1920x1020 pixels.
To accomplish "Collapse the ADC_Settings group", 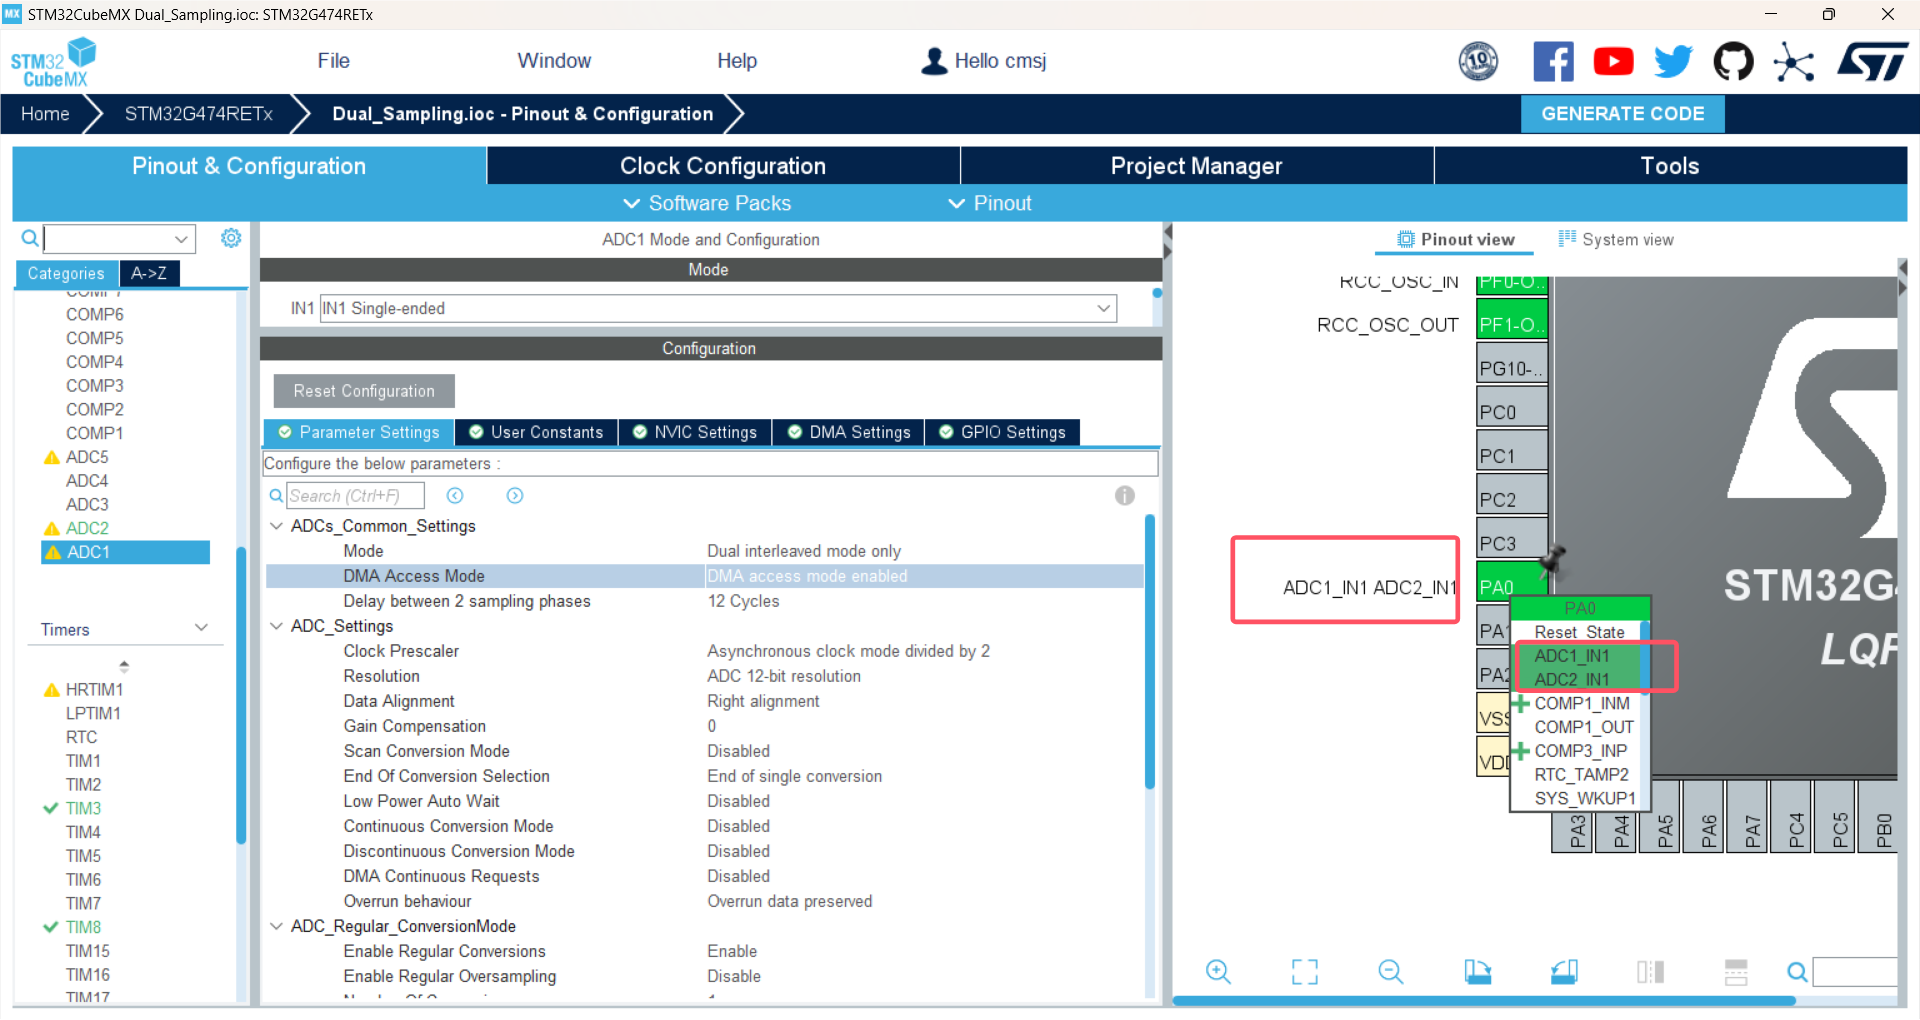I will (276, 626).
